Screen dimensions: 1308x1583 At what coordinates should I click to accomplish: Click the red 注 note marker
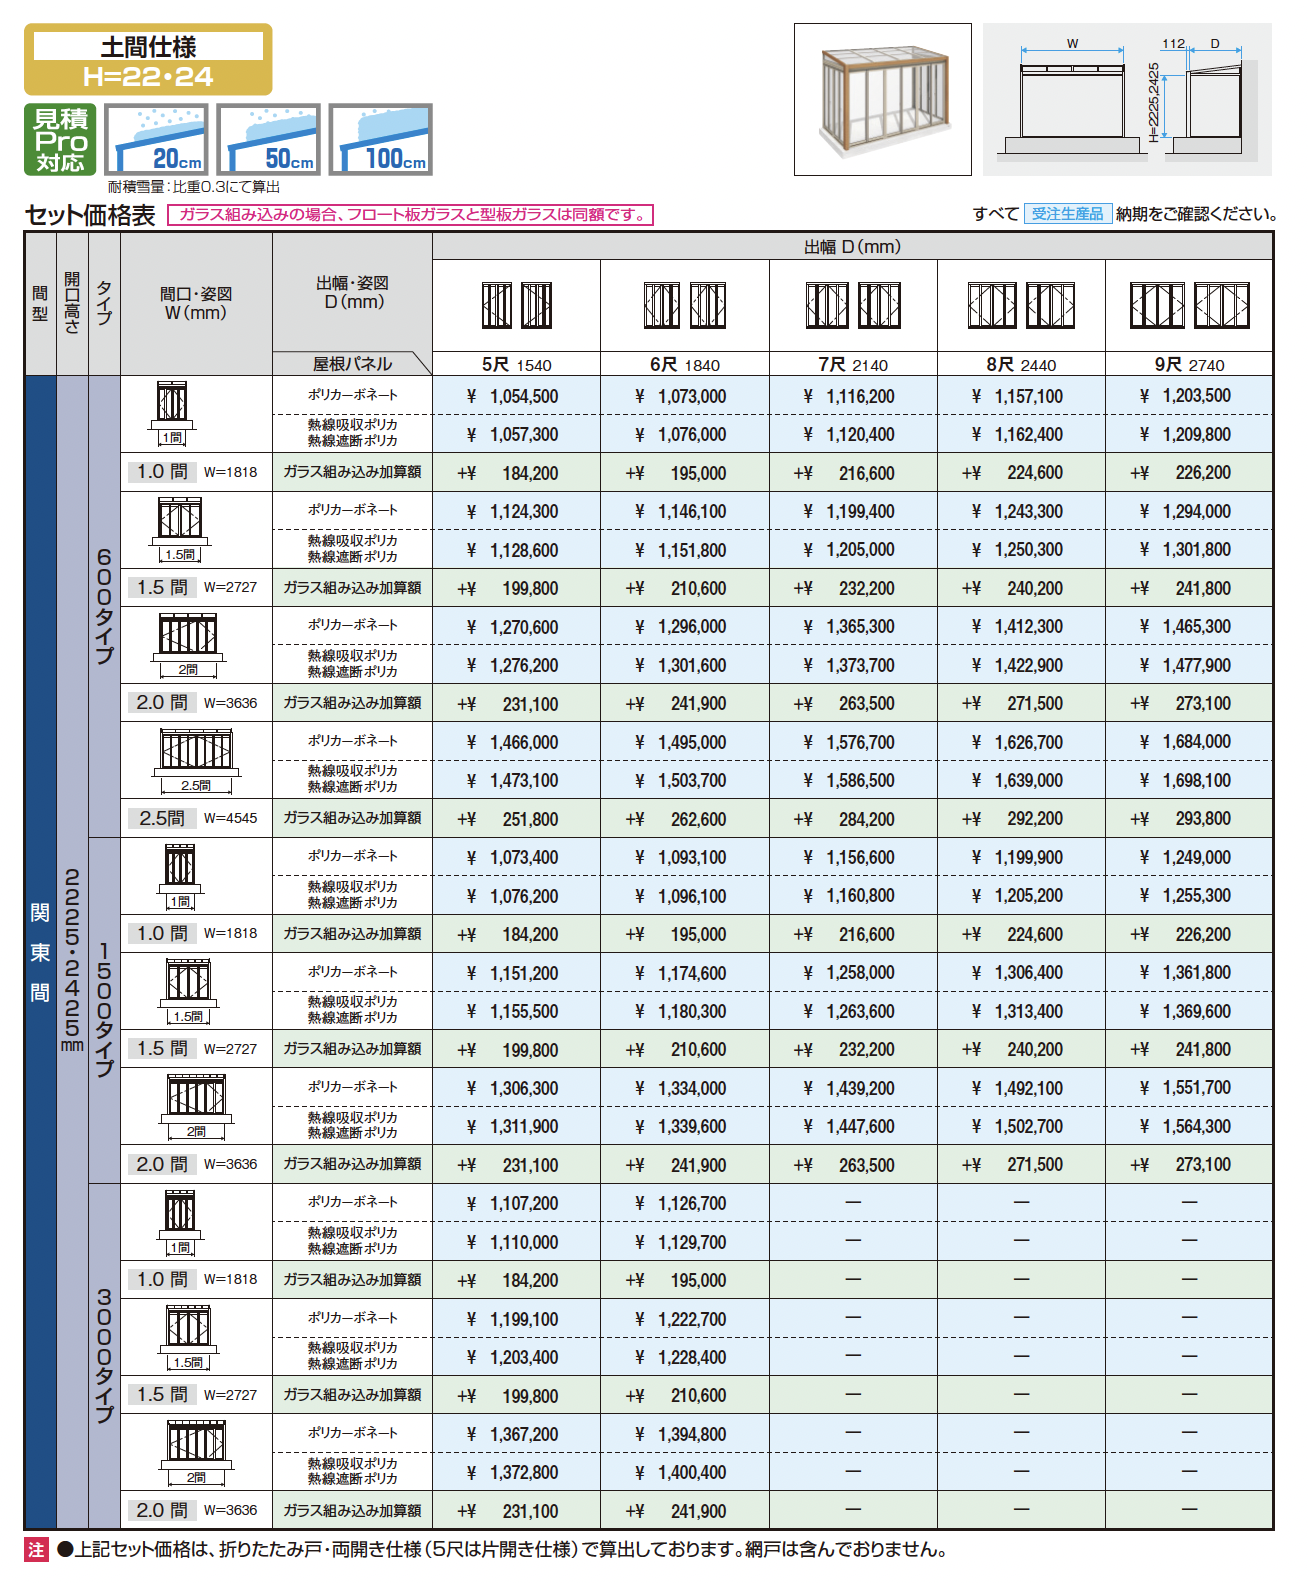click(x=36, y=1550)
